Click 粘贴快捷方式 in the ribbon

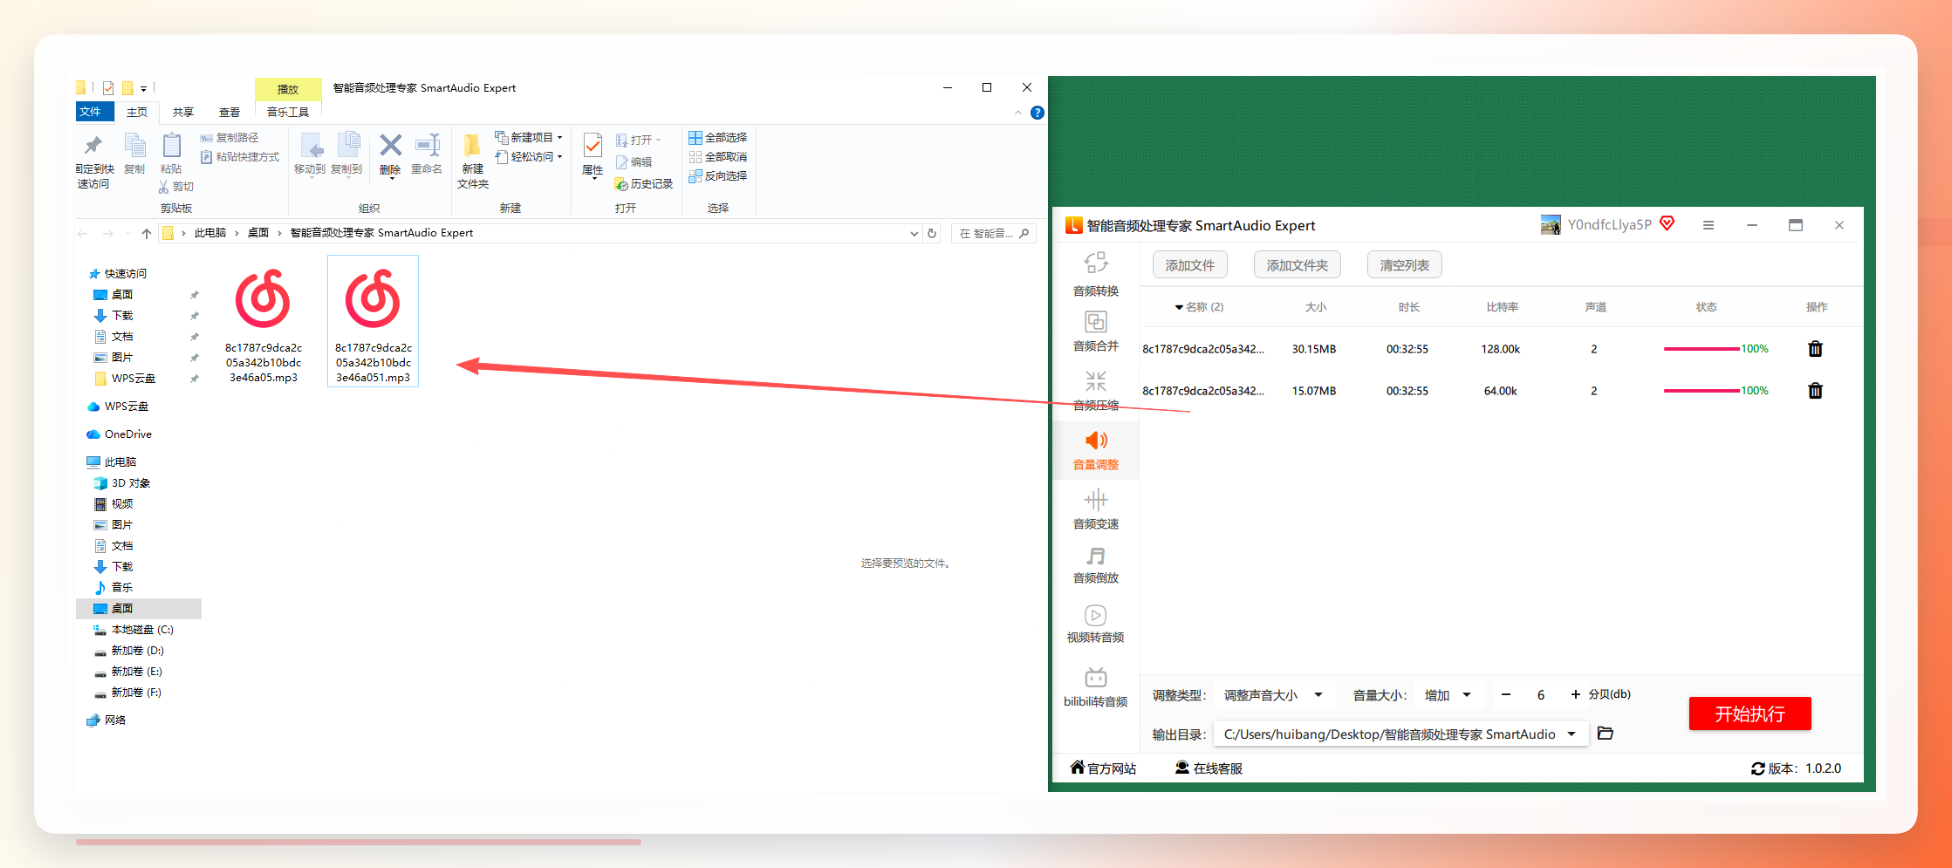pyautogui.click(x=240, y=157)
